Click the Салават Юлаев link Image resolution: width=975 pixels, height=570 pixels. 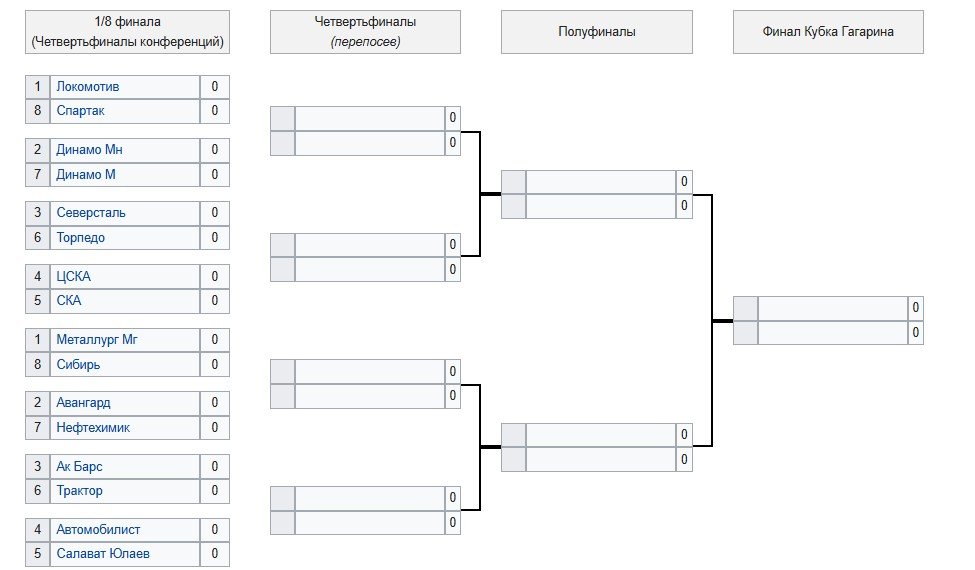pyautogui.click(x=103, y=554)
